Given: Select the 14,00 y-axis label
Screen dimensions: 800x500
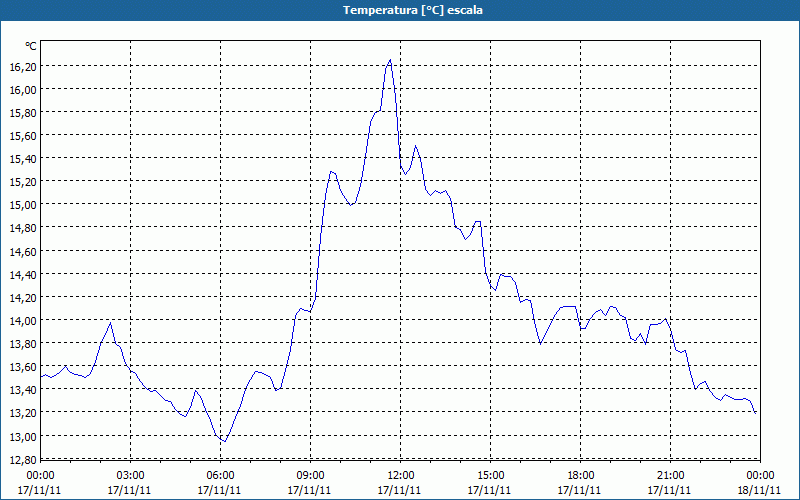Looking at the screenshot, I should (23, 321).
